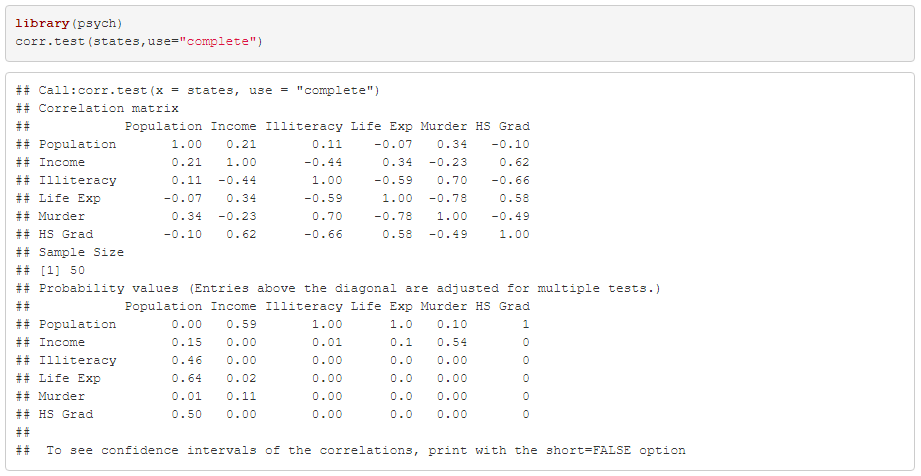The height and width of the screenshot is (476, 921).
Task: Click the psych package name in the code
Action: click(x=96, y=24)
